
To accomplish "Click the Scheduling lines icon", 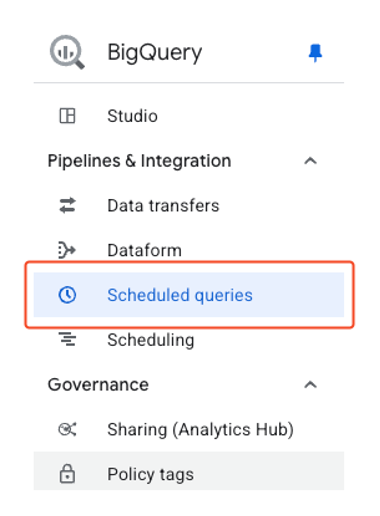I will pos(67,339).
